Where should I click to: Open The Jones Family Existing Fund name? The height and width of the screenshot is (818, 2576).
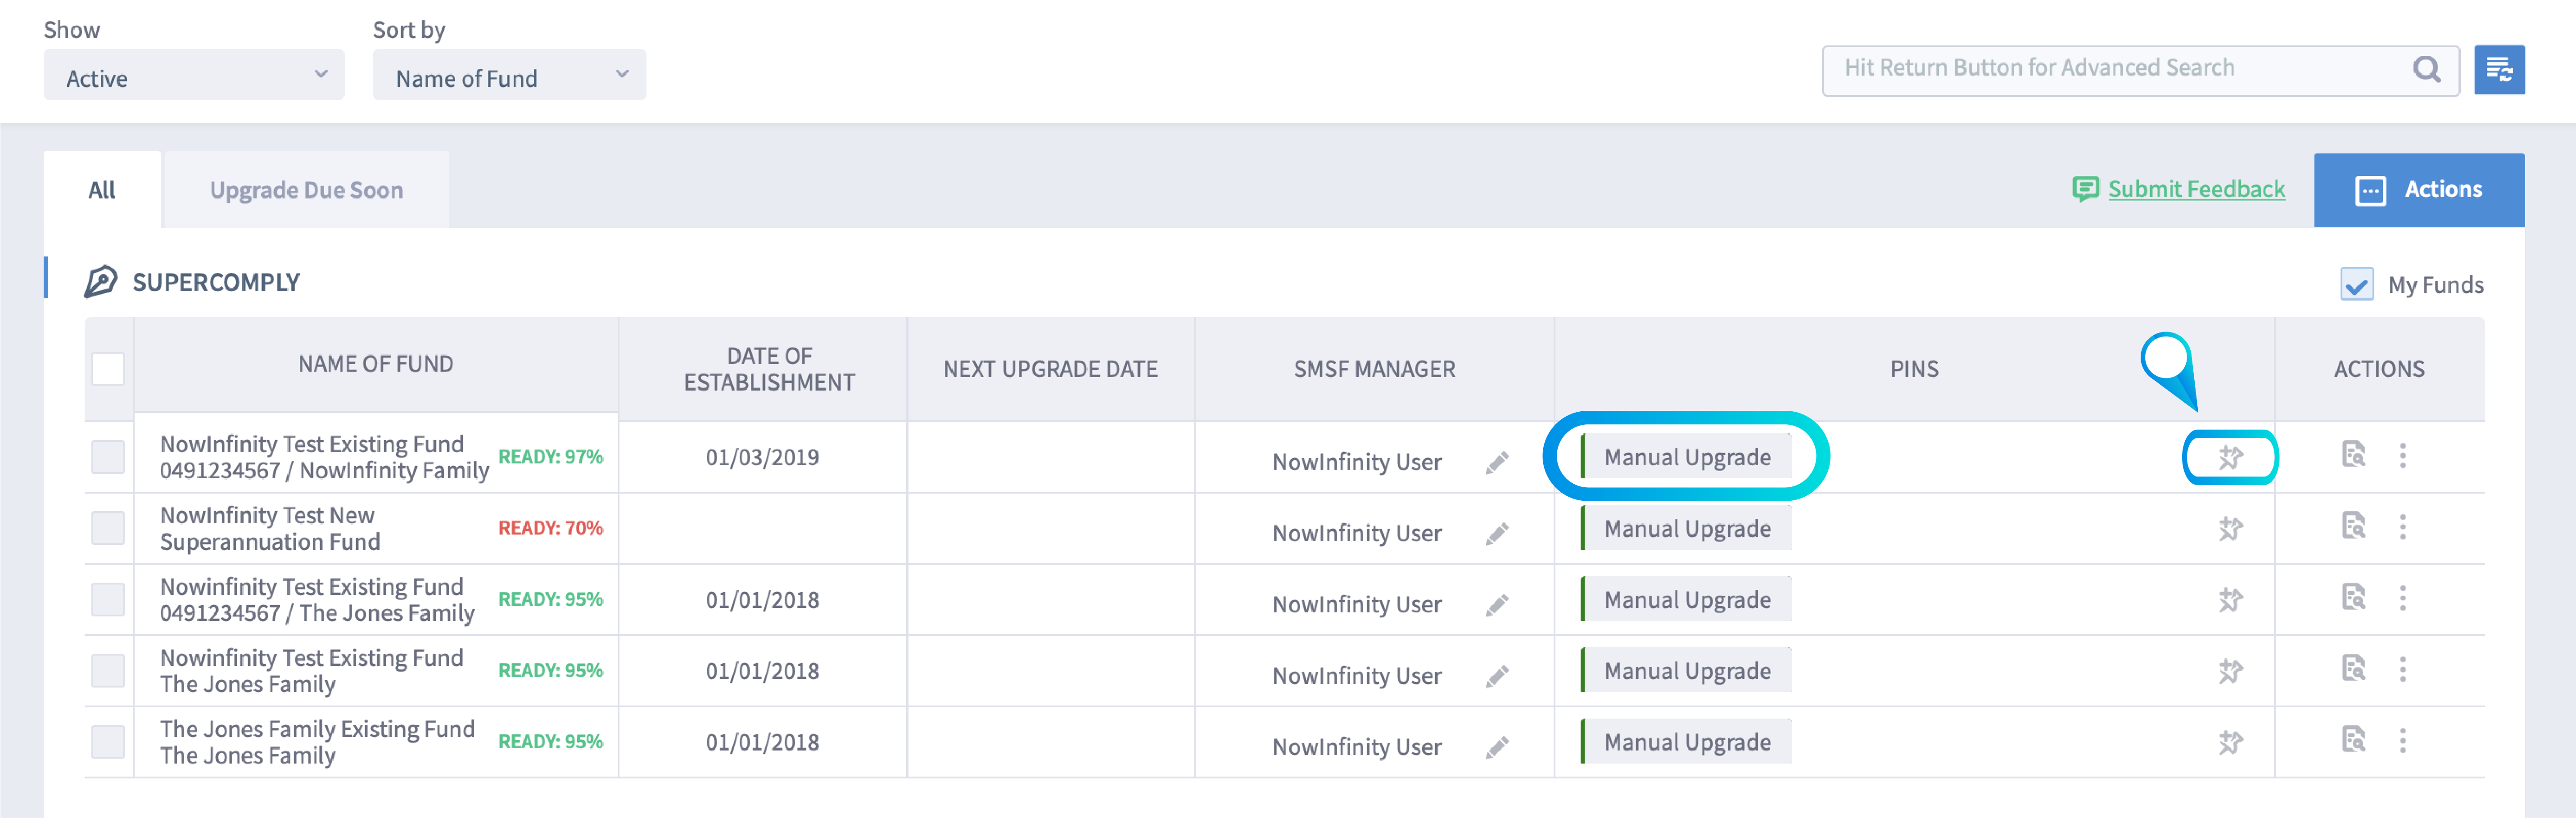pyautogui.click(x=317, y=742)
